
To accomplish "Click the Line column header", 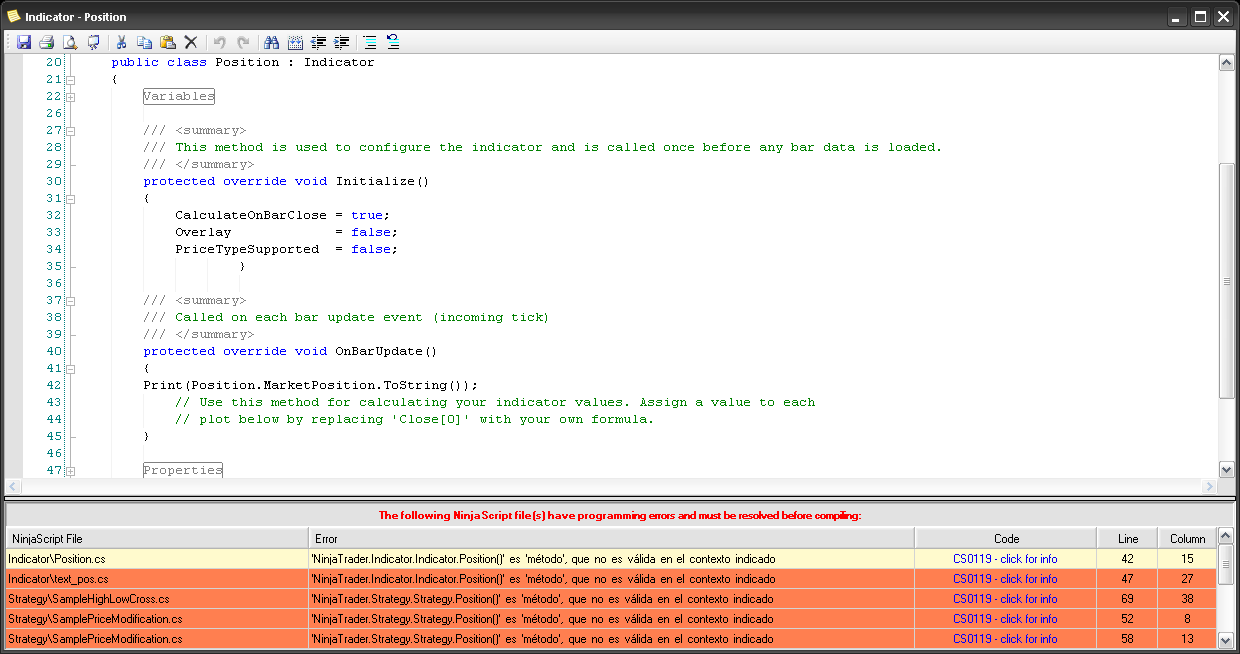I will click(1127, 538).
